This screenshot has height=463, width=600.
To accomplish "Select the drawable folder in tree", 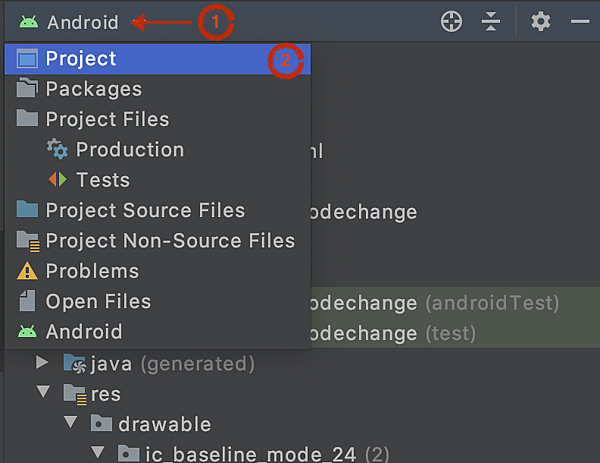I will (x=165, y=424).
